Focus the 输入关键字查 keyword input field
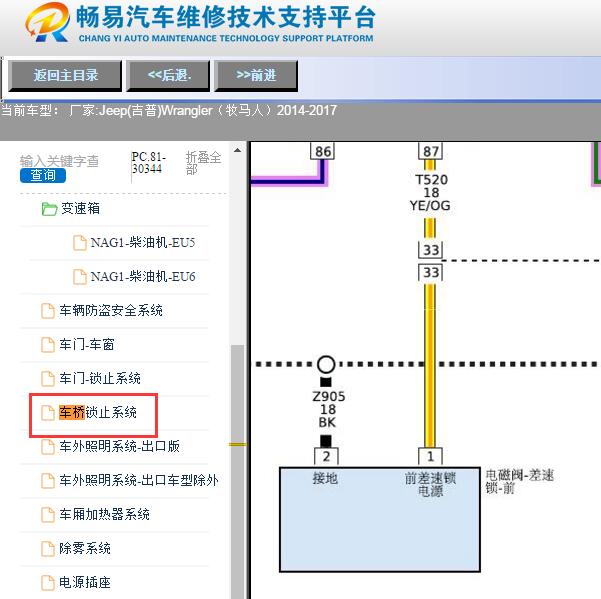This screenshot has width=601, height=599. pos(59,161)
